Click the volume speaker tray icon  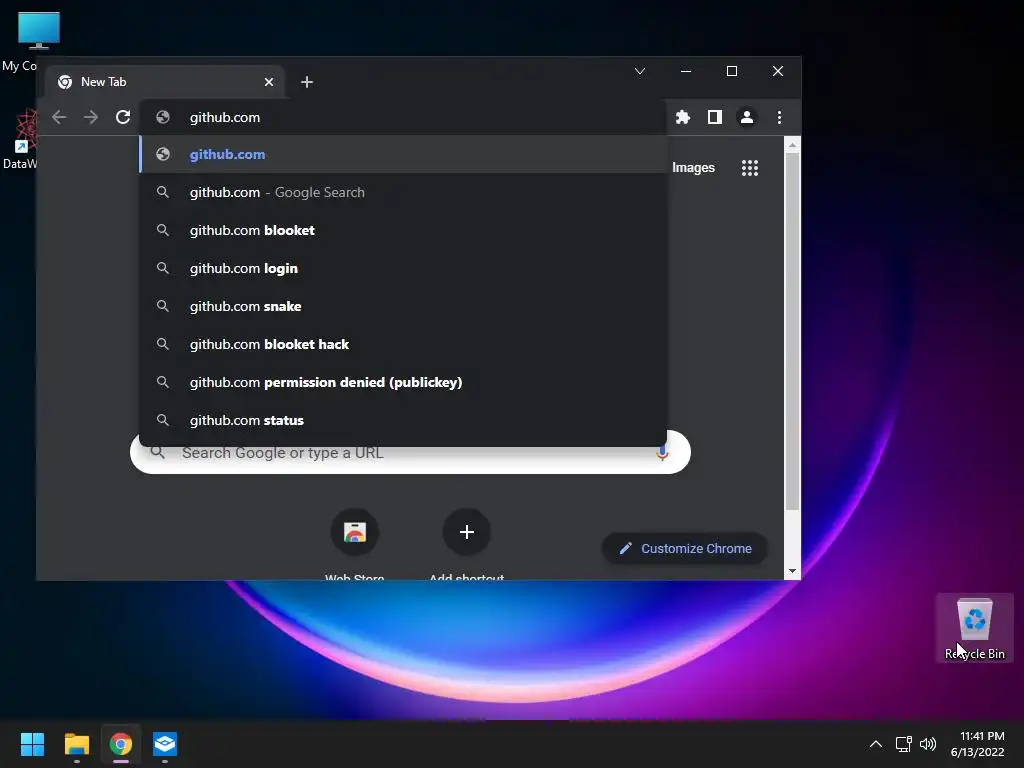[927, 744]
